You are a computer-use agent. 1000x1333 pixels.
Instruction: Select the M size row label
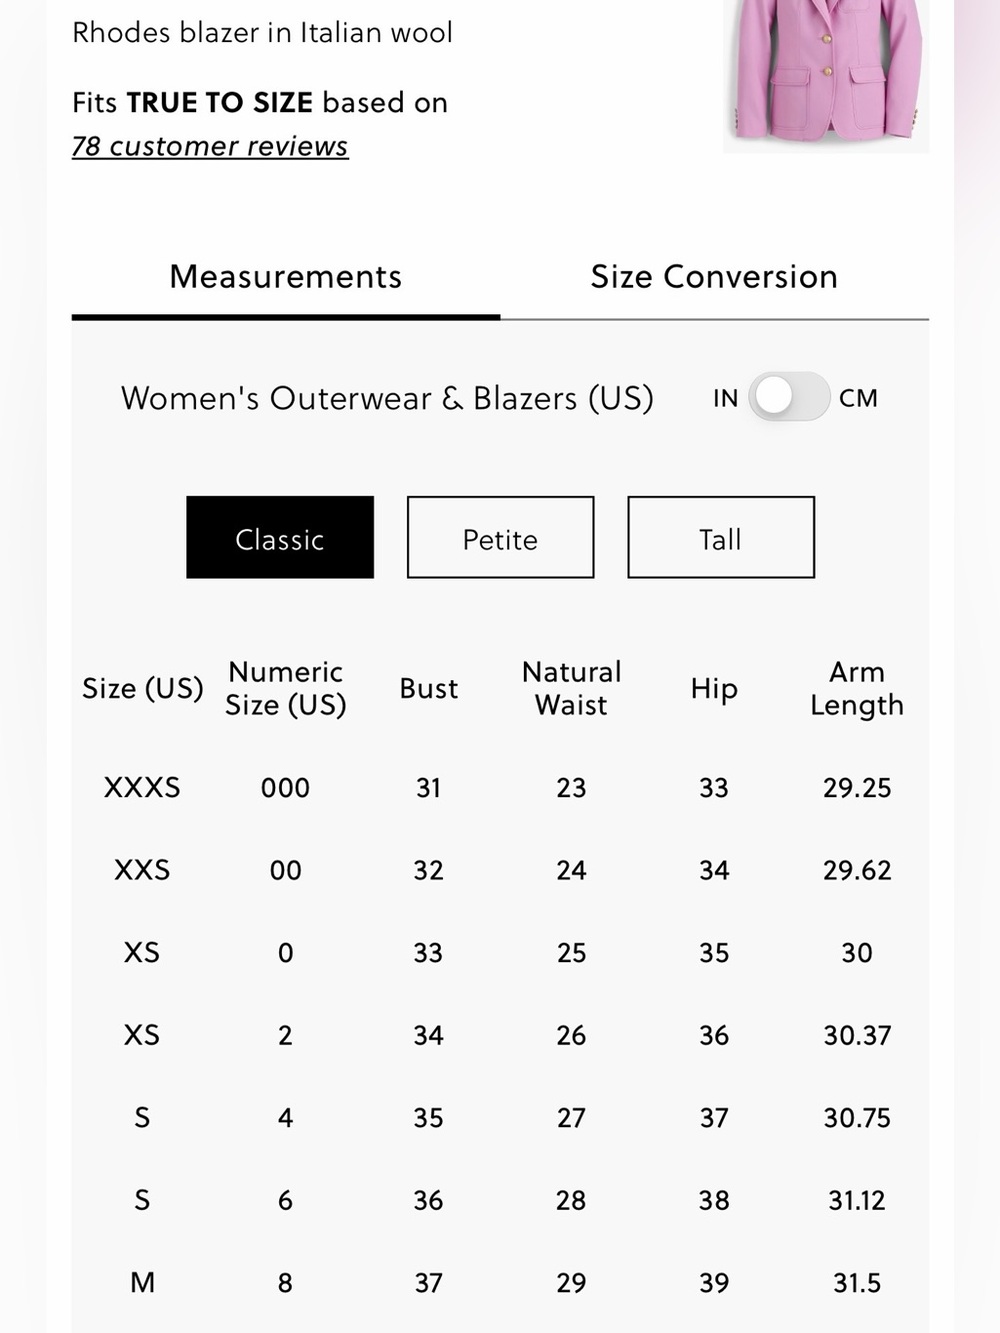click(x=142, y=1282)
